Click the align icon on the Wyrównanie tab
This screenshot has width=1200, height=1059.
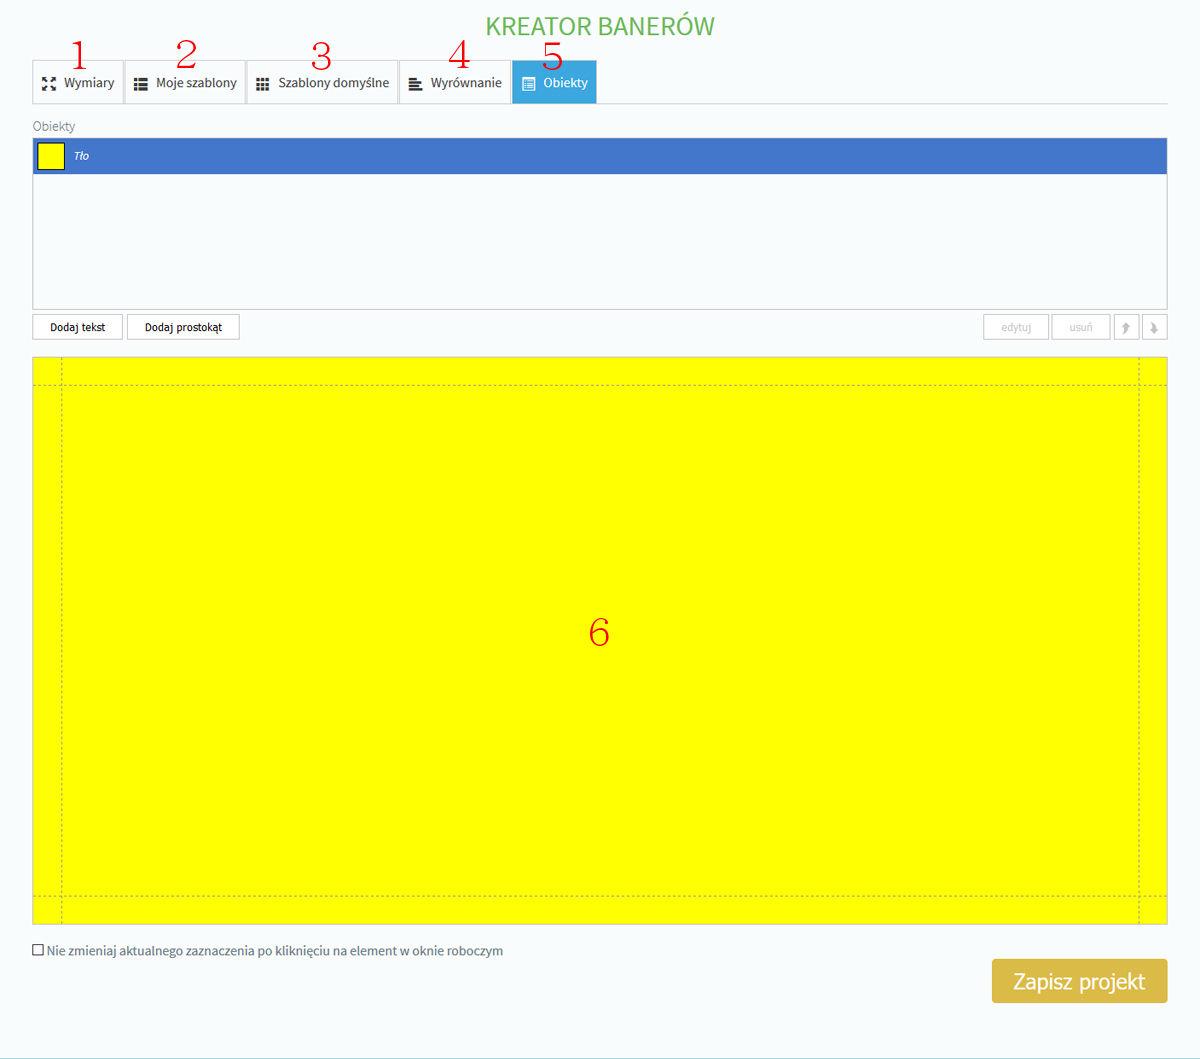click(416, 84)
